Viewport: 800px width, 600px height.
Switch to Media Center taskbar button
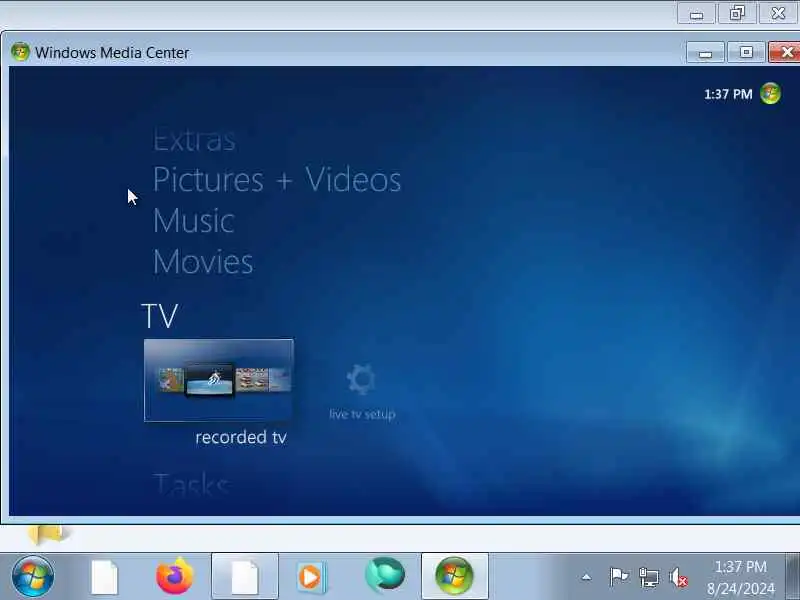click(455, 577)
